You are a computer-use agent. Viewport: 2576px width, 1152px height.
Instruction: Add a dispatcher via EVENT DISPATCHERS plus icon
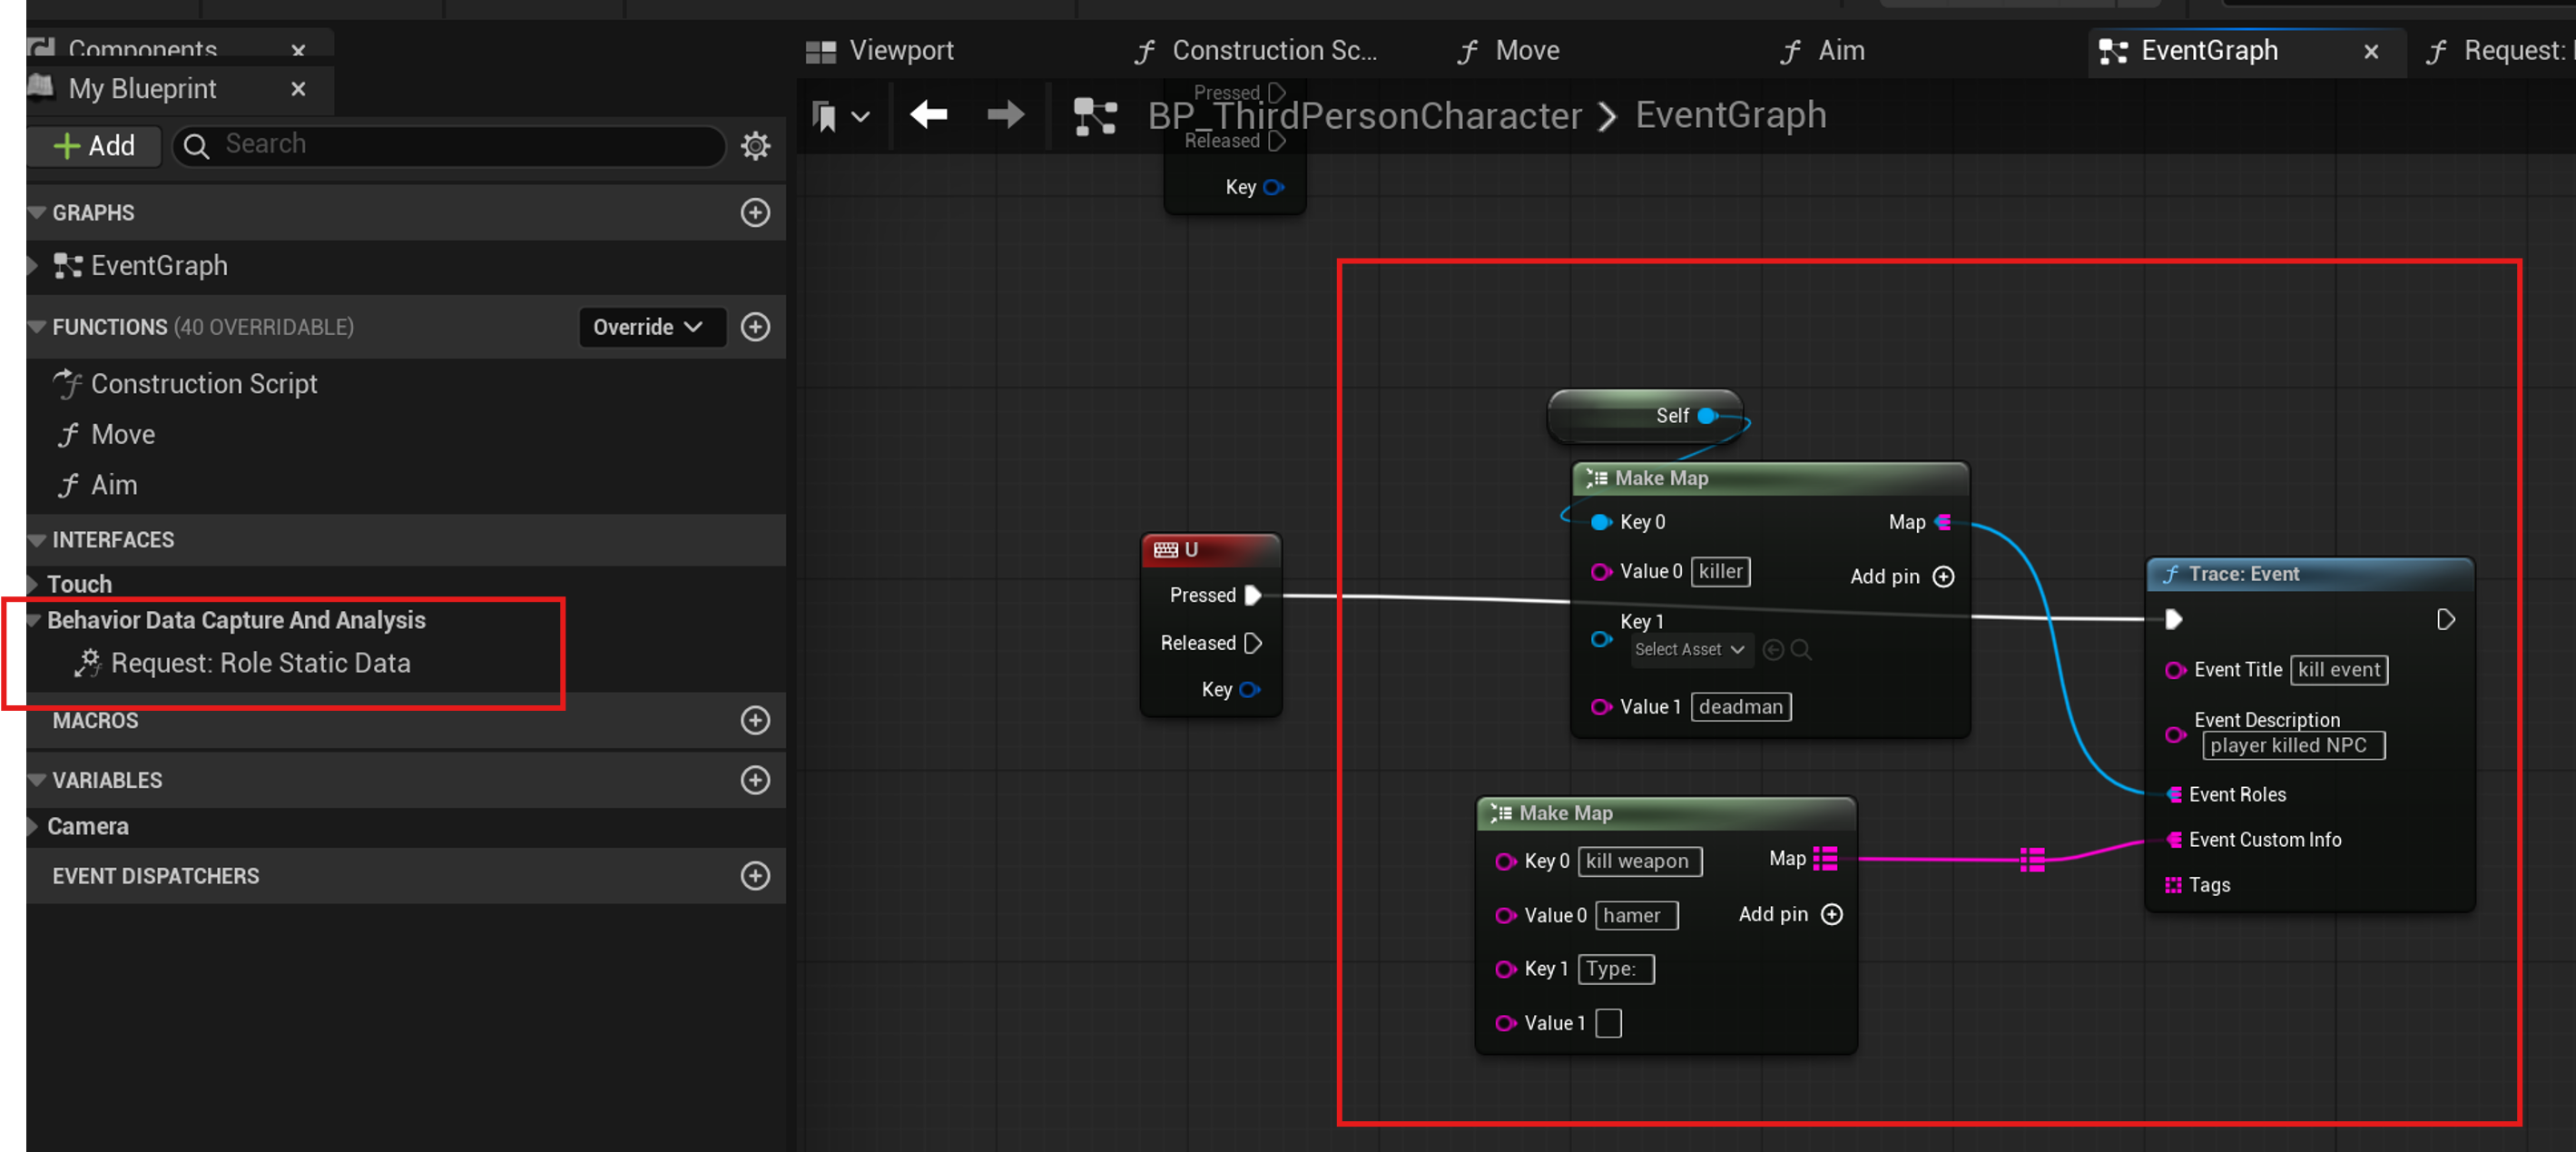coord(755,876)
